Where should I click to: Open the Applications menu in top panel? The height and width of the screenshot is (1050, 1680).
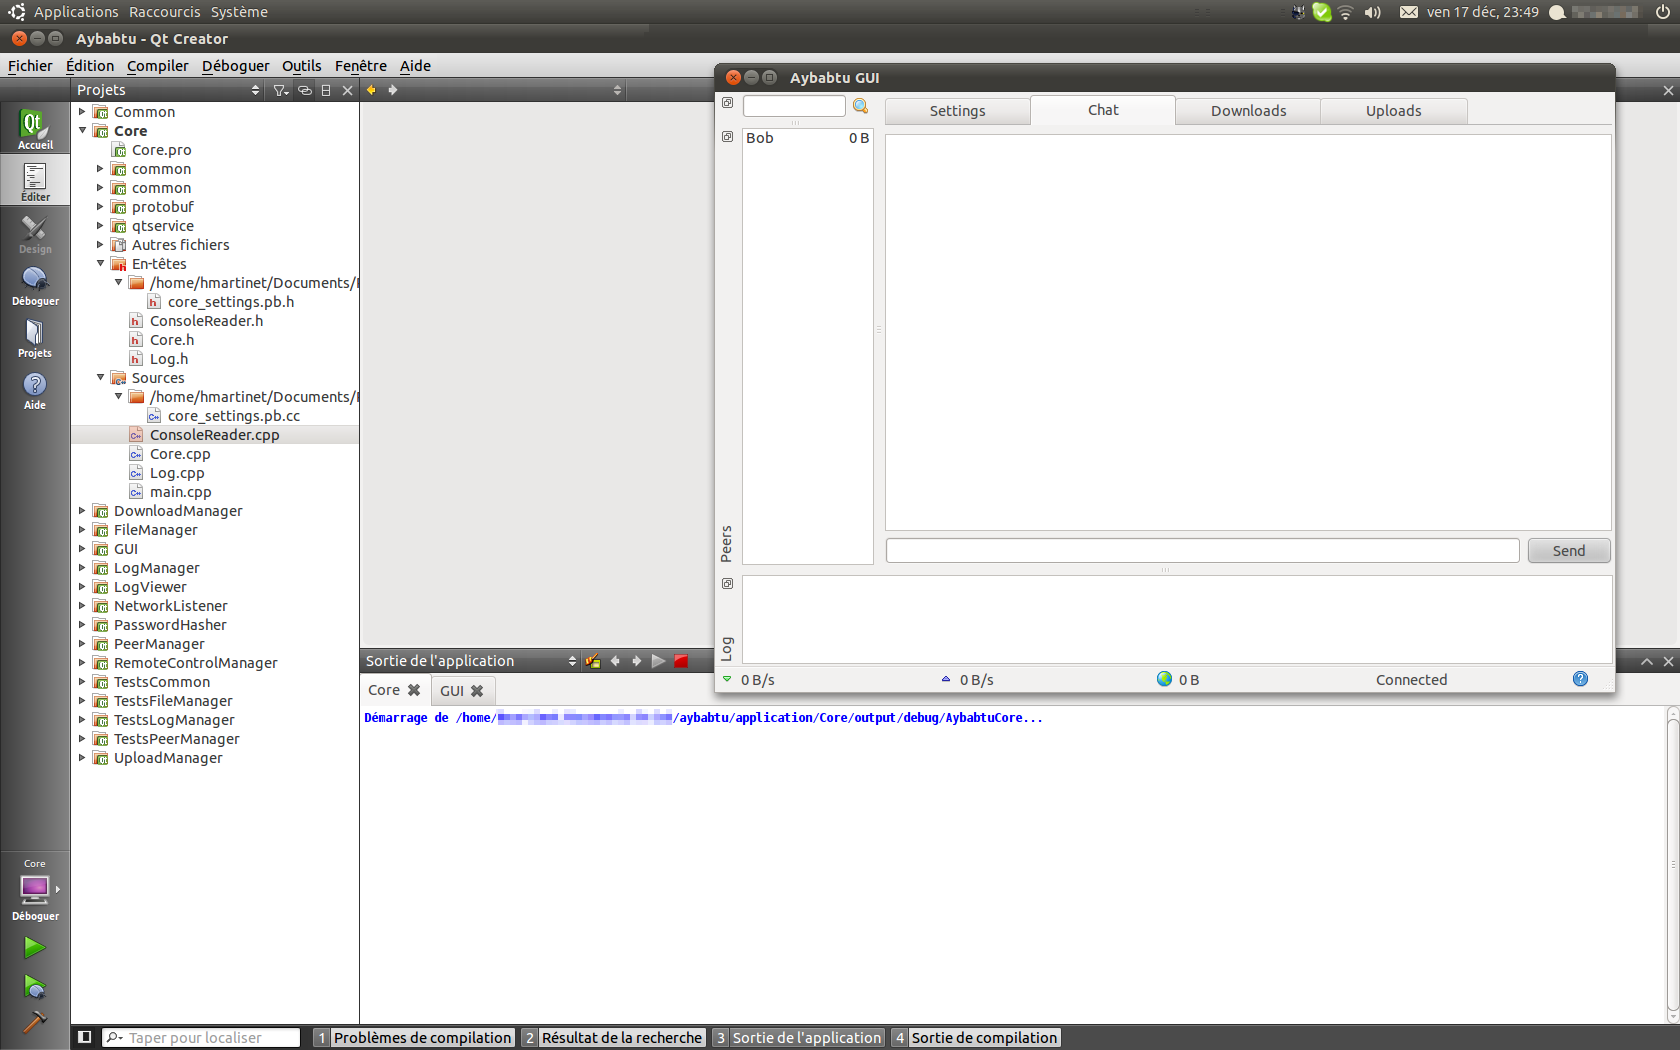tap(76, 12)
